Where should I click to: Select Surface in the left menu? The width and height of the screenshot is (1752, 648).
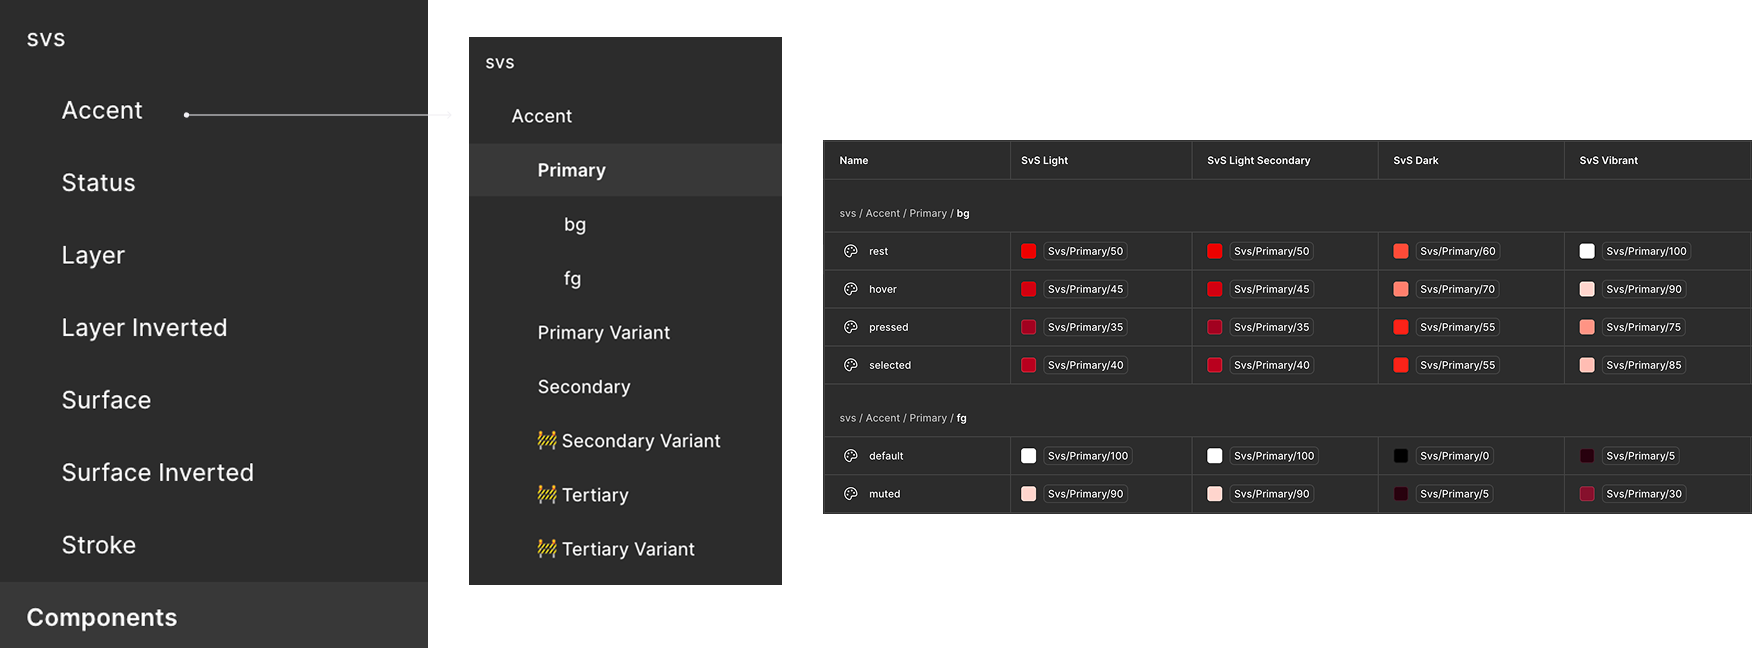click(x=106, y=400)
